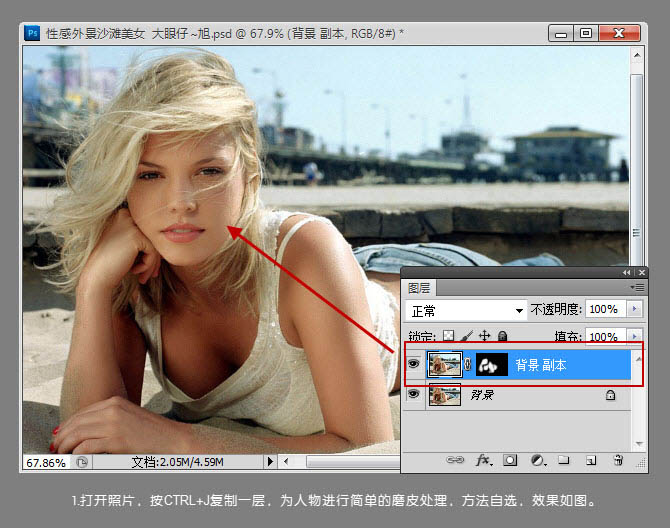The width and height of the screenshot is (670, 528).
Task: Expand the 填充 fill slider arrow
Action: [x=634, y=337]
